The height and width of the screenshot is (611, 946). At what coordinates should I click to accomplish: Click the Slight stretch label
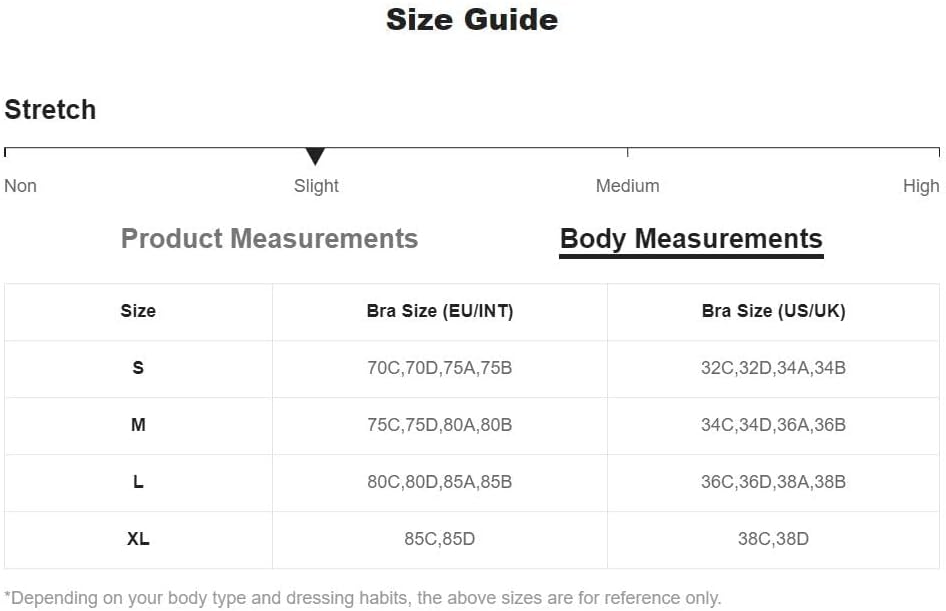point(316,186)
